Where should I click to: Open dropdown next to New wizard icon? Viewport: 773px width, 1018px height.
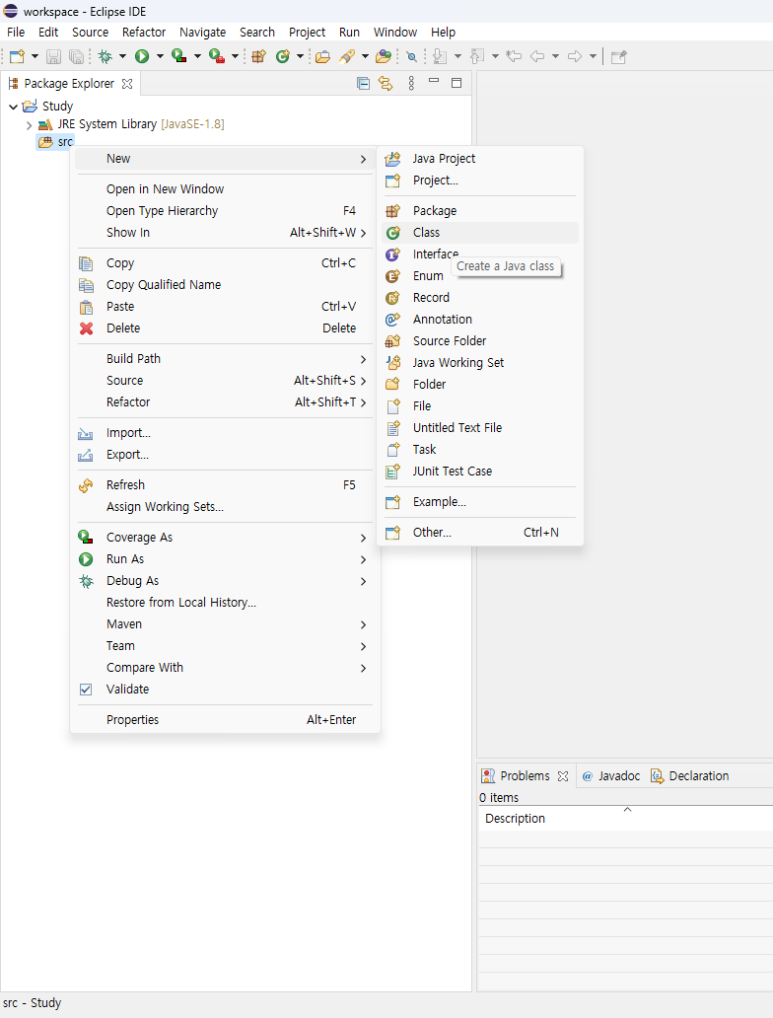[35, 56]
